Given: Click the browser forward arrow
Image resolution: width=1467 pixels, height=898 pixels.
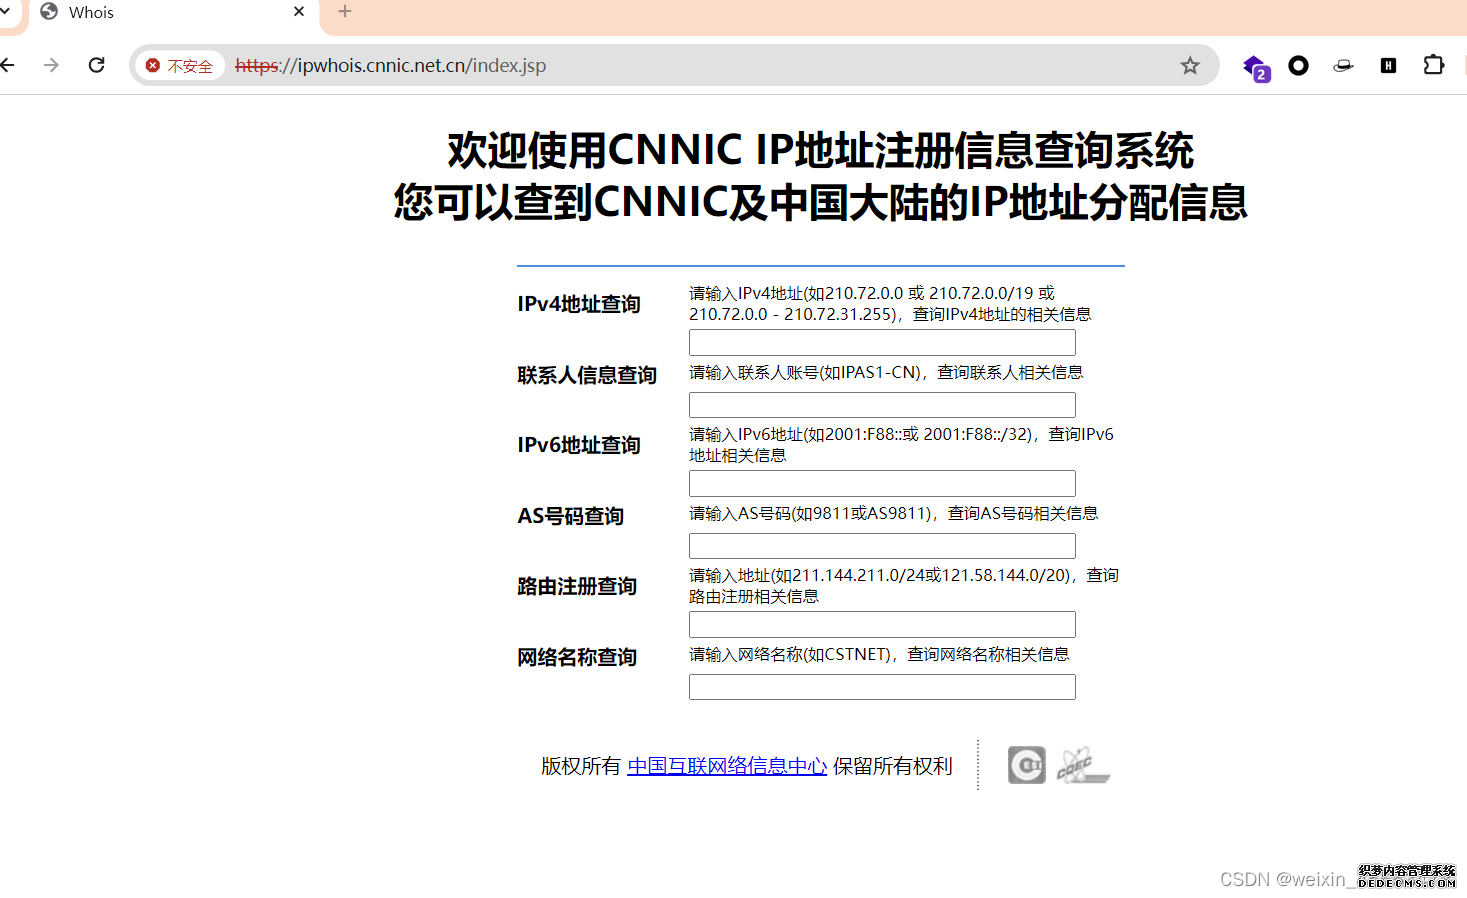Looking at the screenshot, I should point(51,65).
